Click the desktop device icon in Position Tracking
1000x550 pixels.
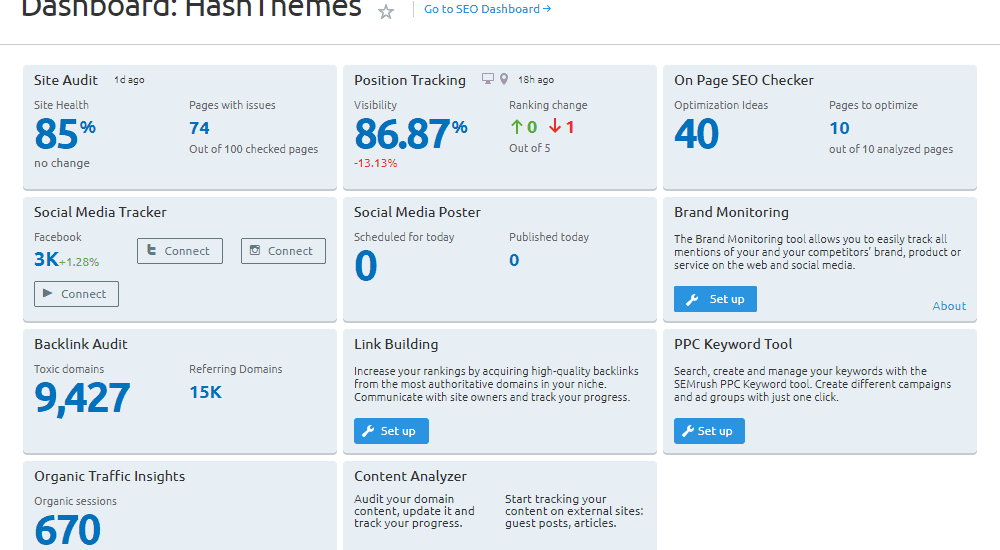point(488,79)
